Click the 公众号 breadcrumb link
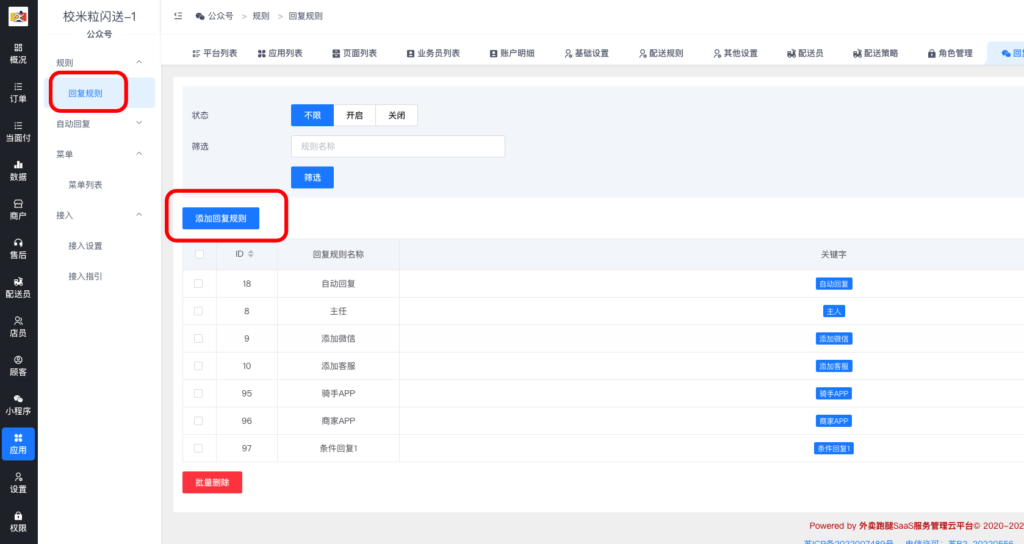This screenshot has width=1024, height=544. point(220,16)
